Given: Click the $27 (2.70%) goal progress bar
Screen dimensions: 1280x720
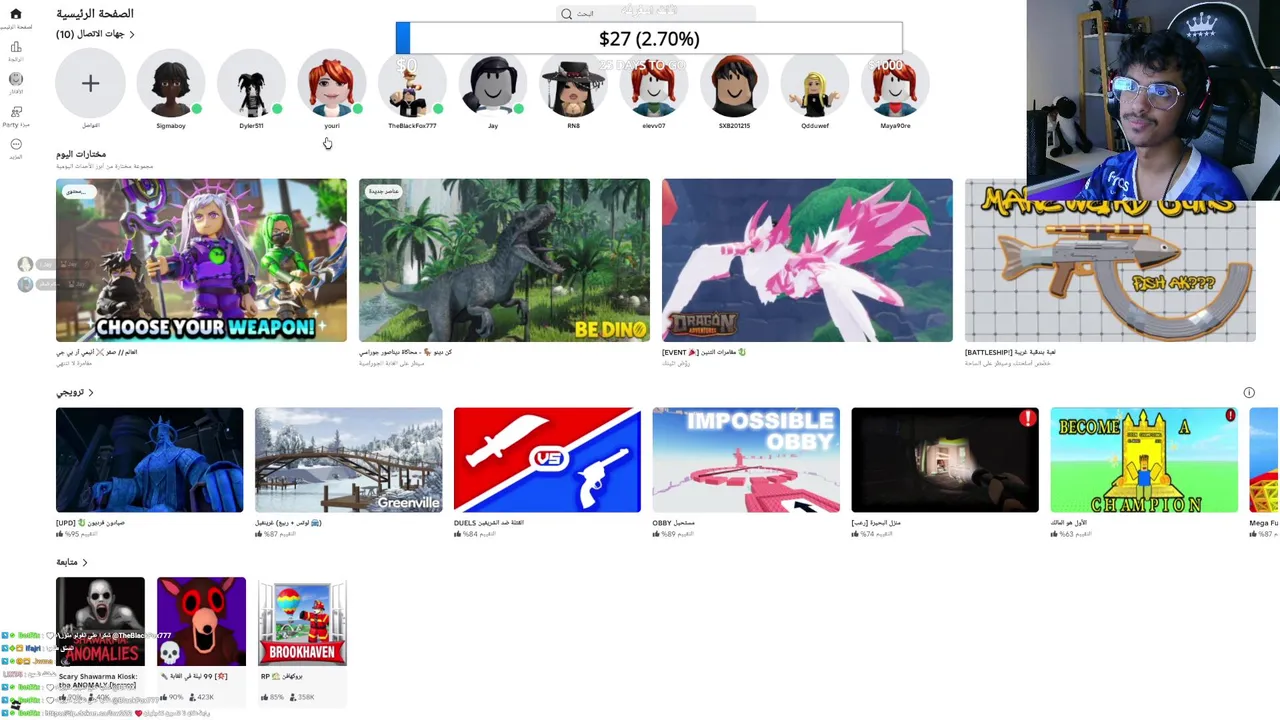Looking at the screenshot, I should tap(649, 38).
